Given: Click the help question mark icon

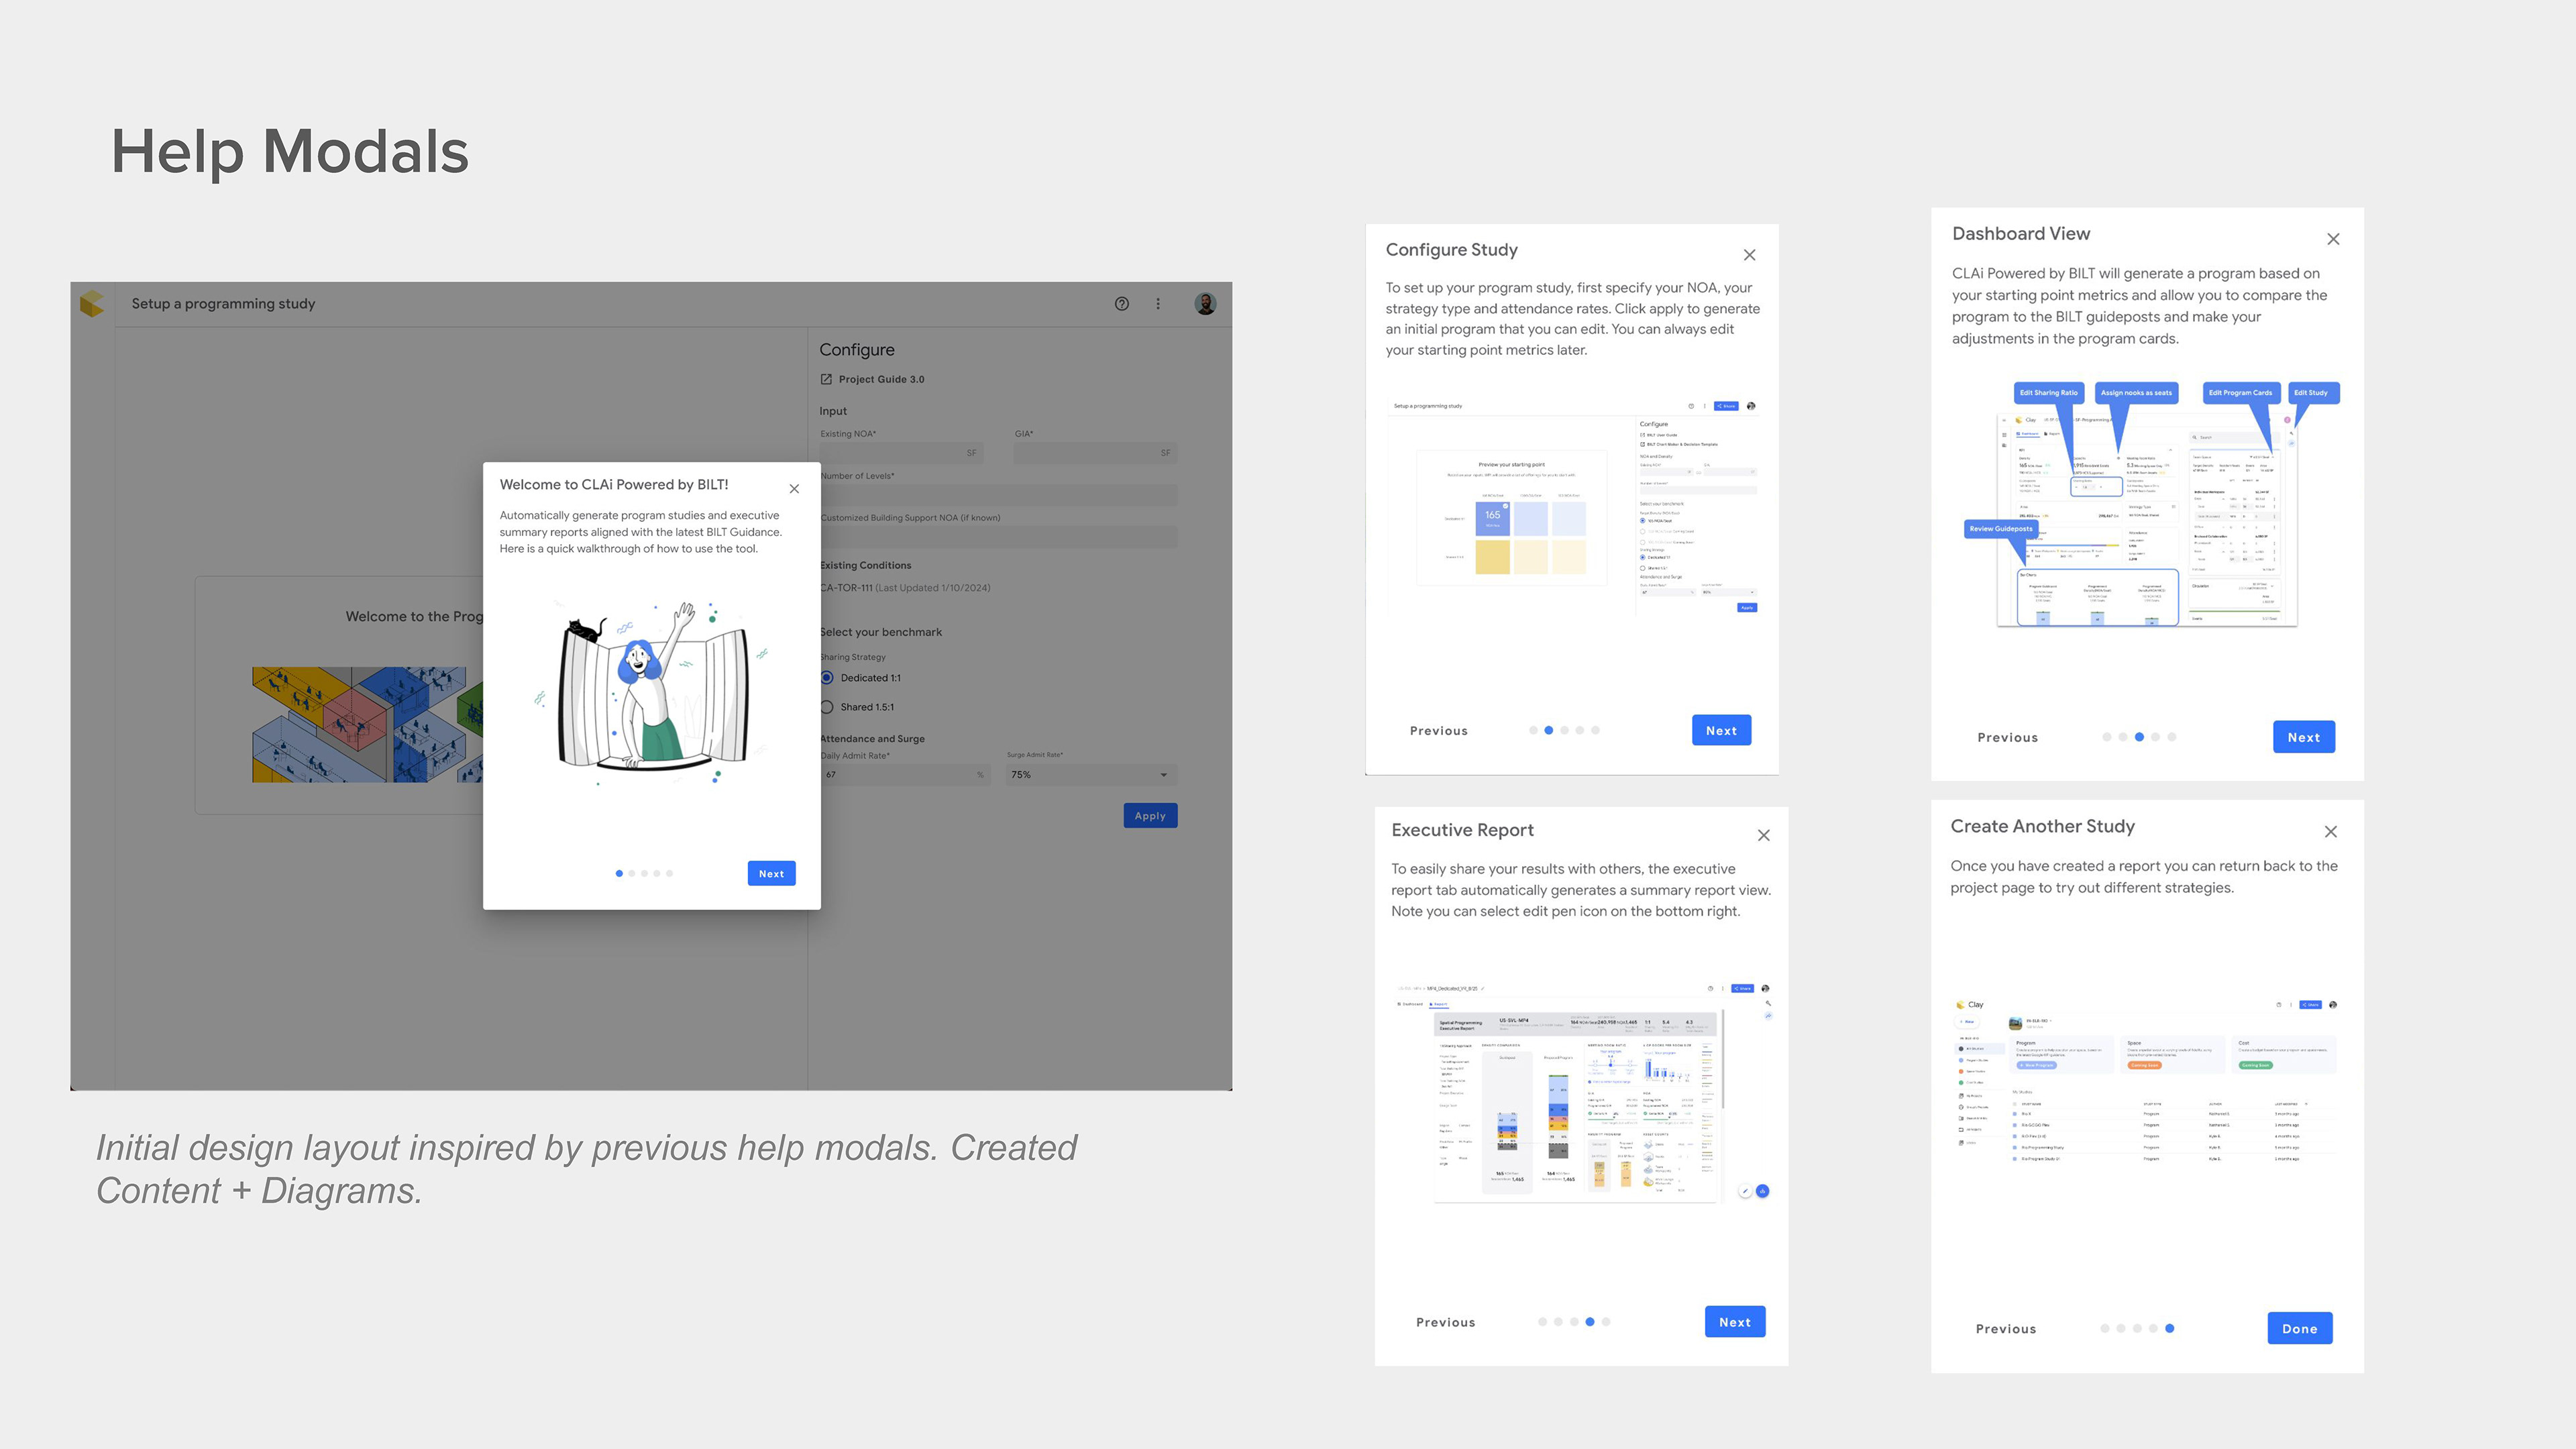Looking at the screenshot, I should click(1121, 304).
